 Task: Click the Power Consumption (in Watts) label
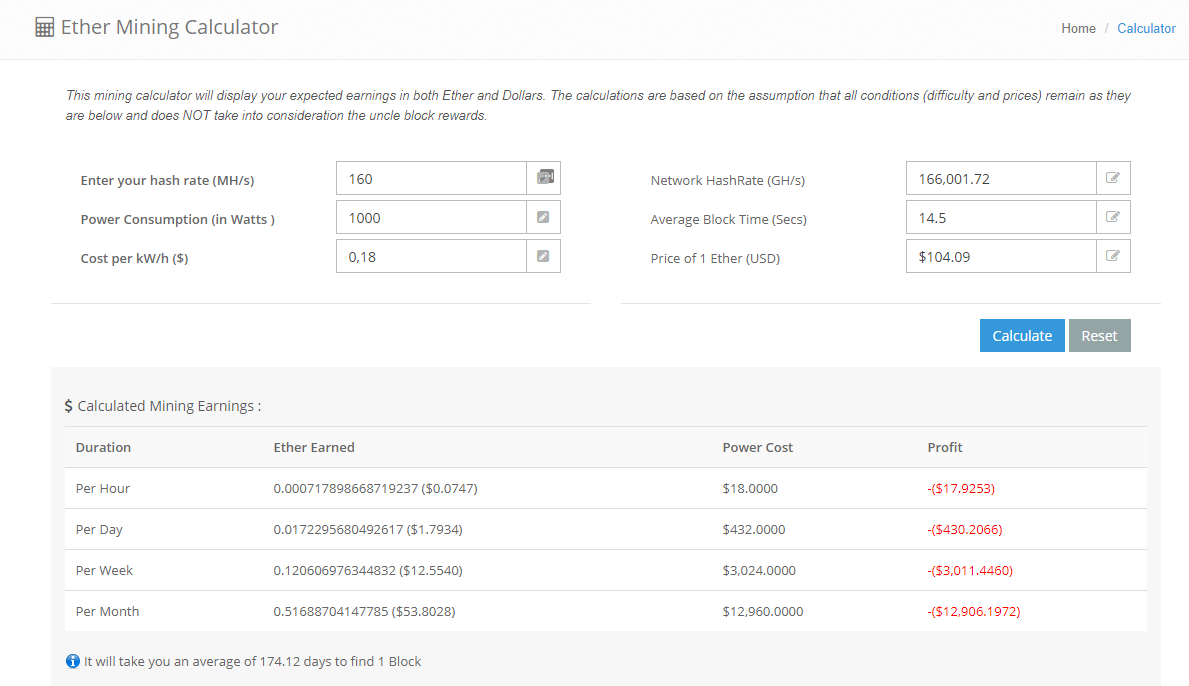click(177, 219)
